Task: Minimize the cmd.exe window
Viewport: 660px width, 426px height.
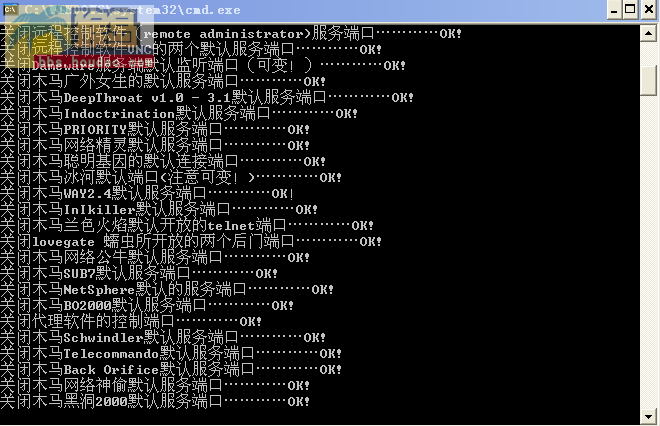Action: point(614,9)
